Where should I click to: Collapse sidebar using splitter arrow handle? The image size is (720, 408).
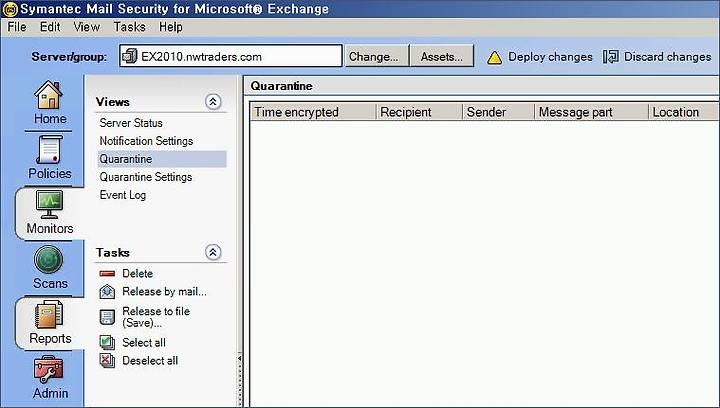point(239,358)
